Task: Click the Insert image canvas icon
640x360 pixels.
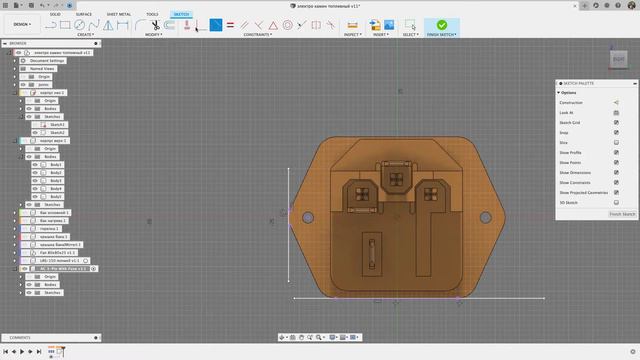Action: 389,25
